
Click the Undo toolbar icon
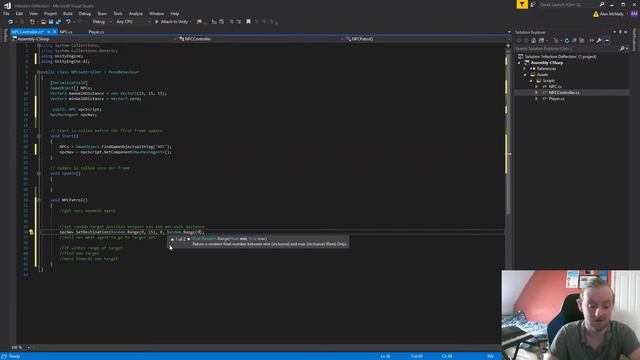68,22
